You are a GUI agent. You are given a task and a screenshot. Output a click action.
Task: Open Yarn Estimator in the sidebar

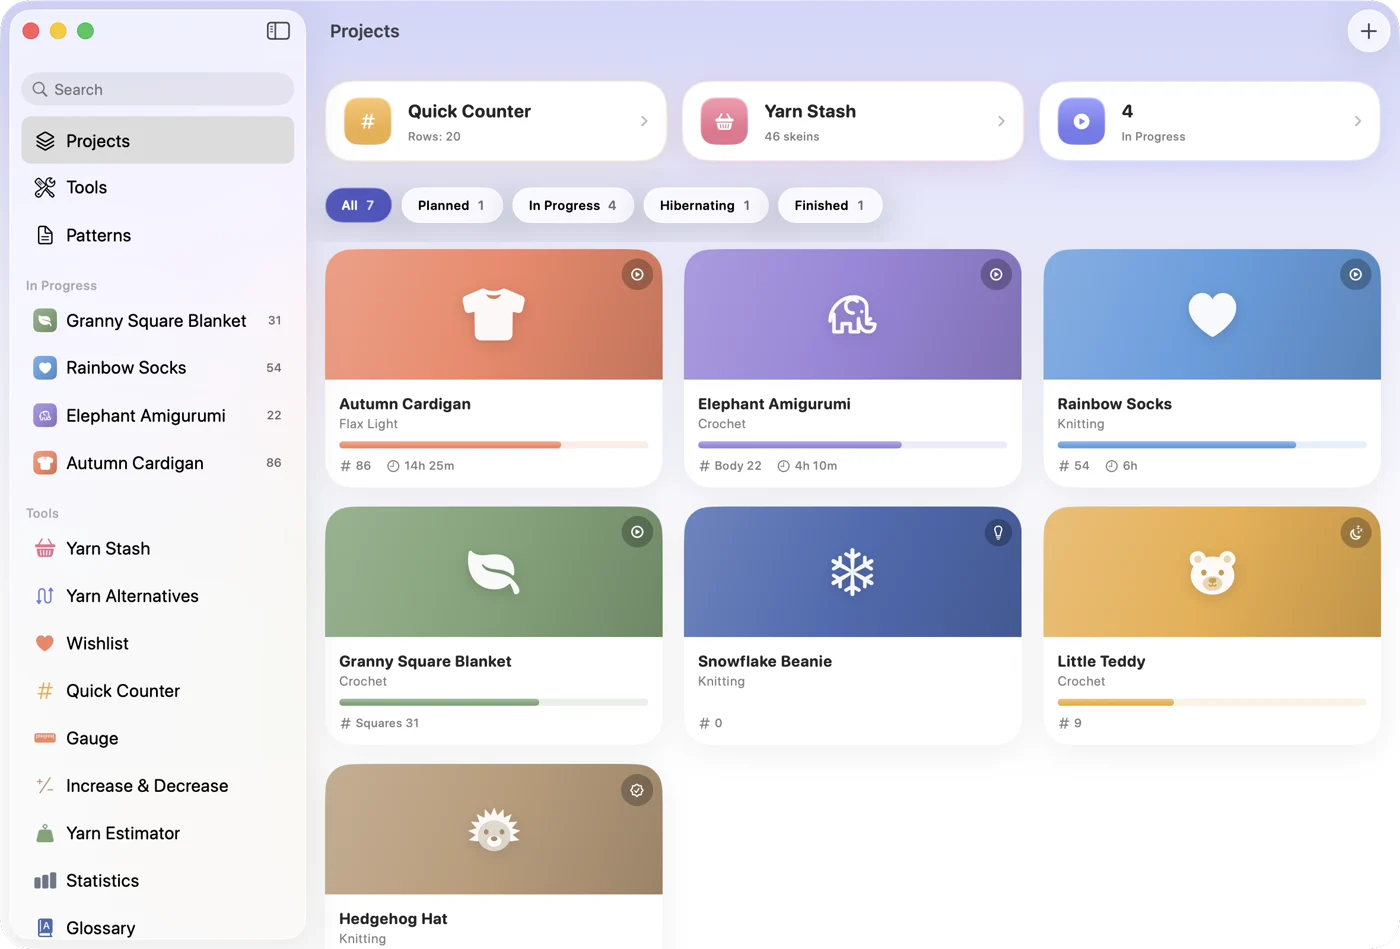(158, 833)
